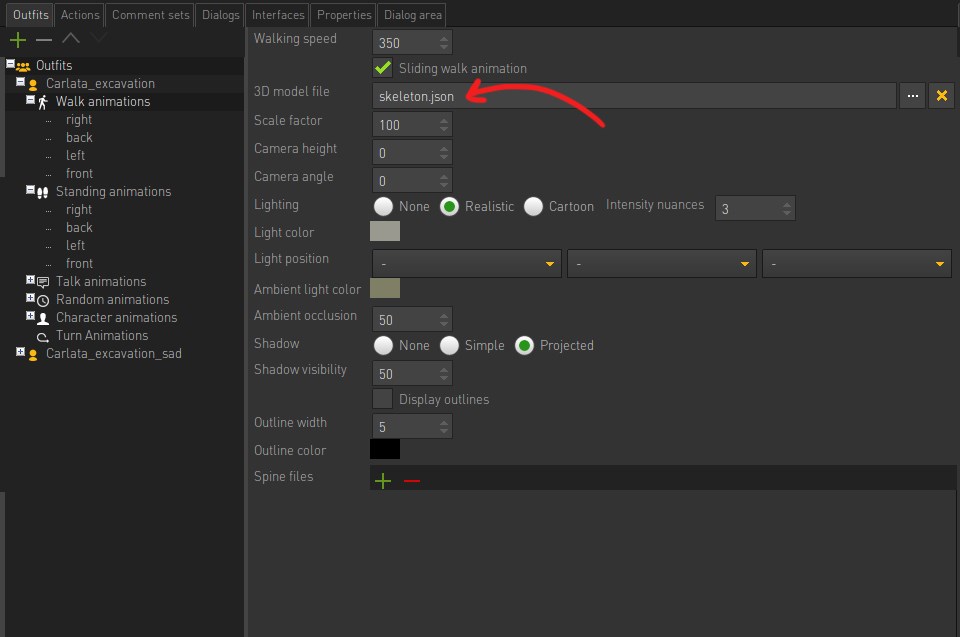Viewport: 960px width, 637px height.
Task: Decrease the Scale factor using down arrow
Action: [444, 130]
